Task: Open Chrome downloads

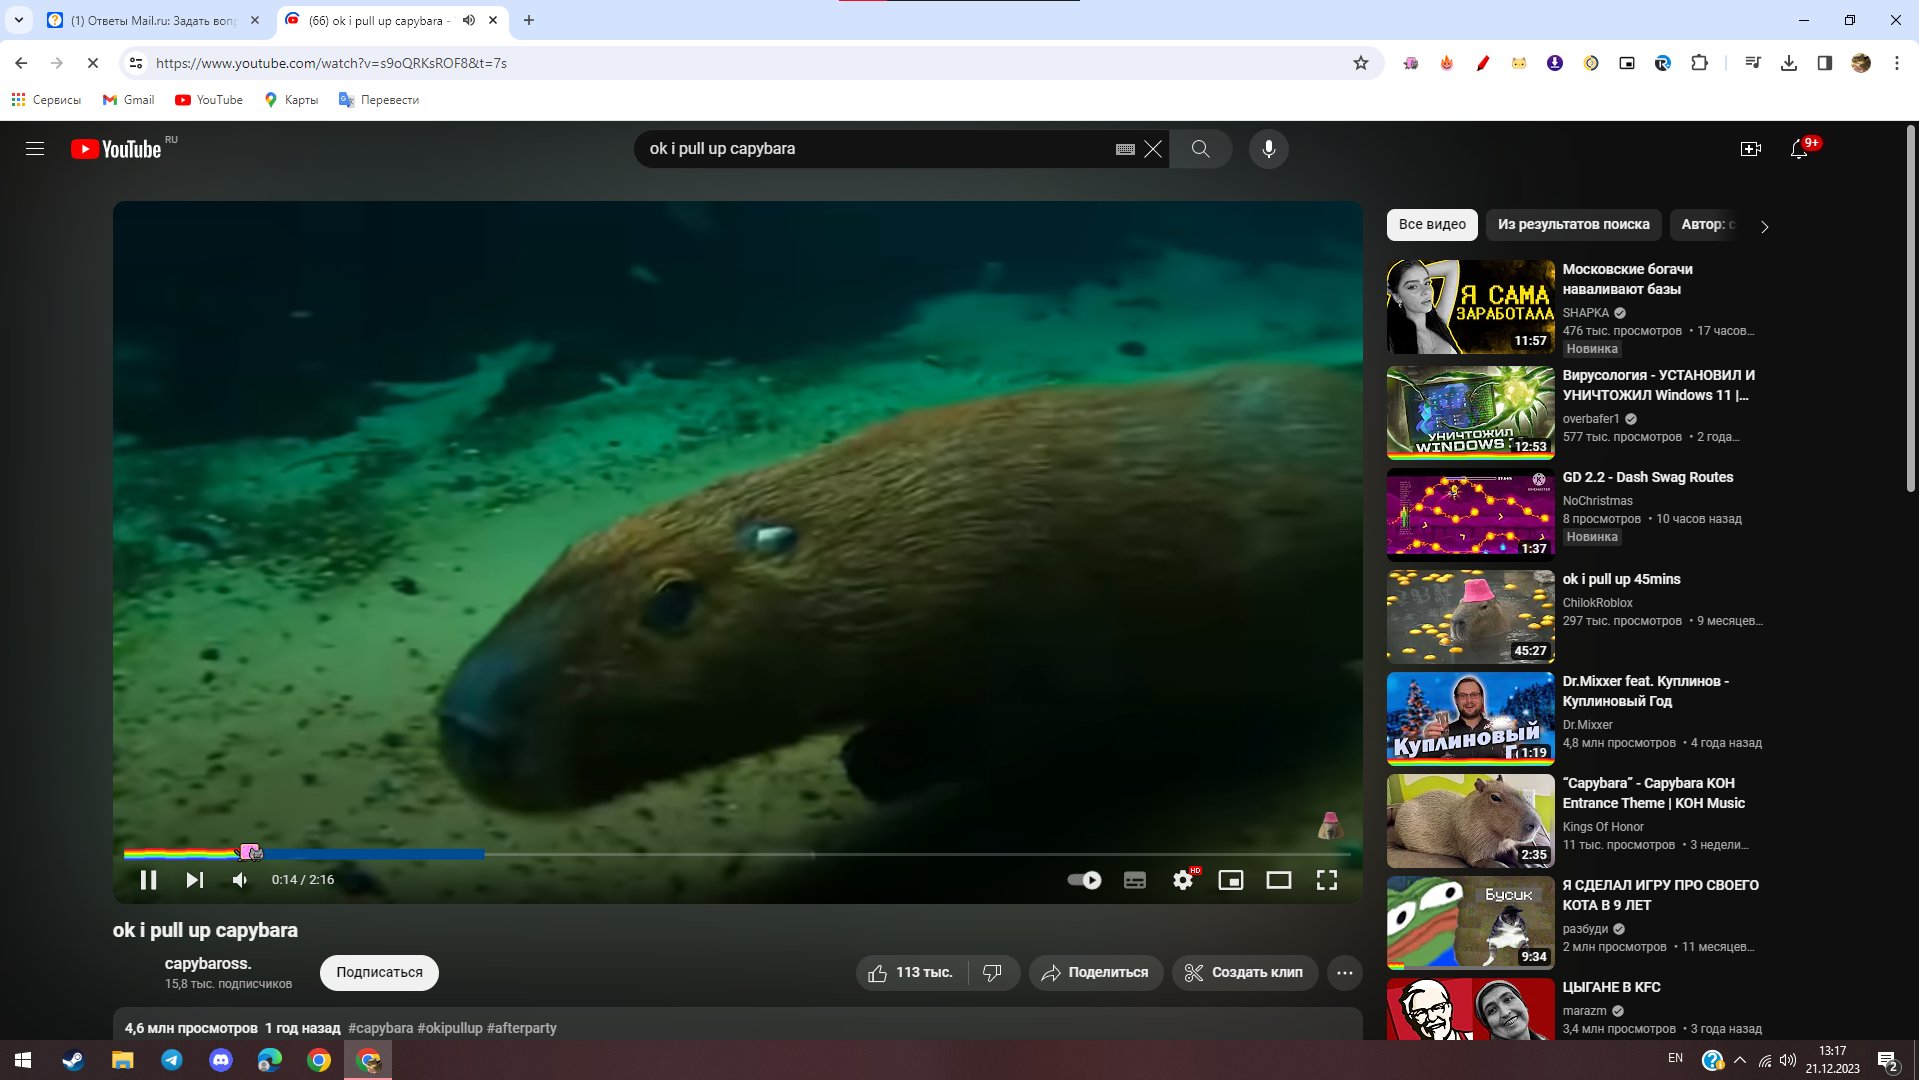Action: (1789, 63)
